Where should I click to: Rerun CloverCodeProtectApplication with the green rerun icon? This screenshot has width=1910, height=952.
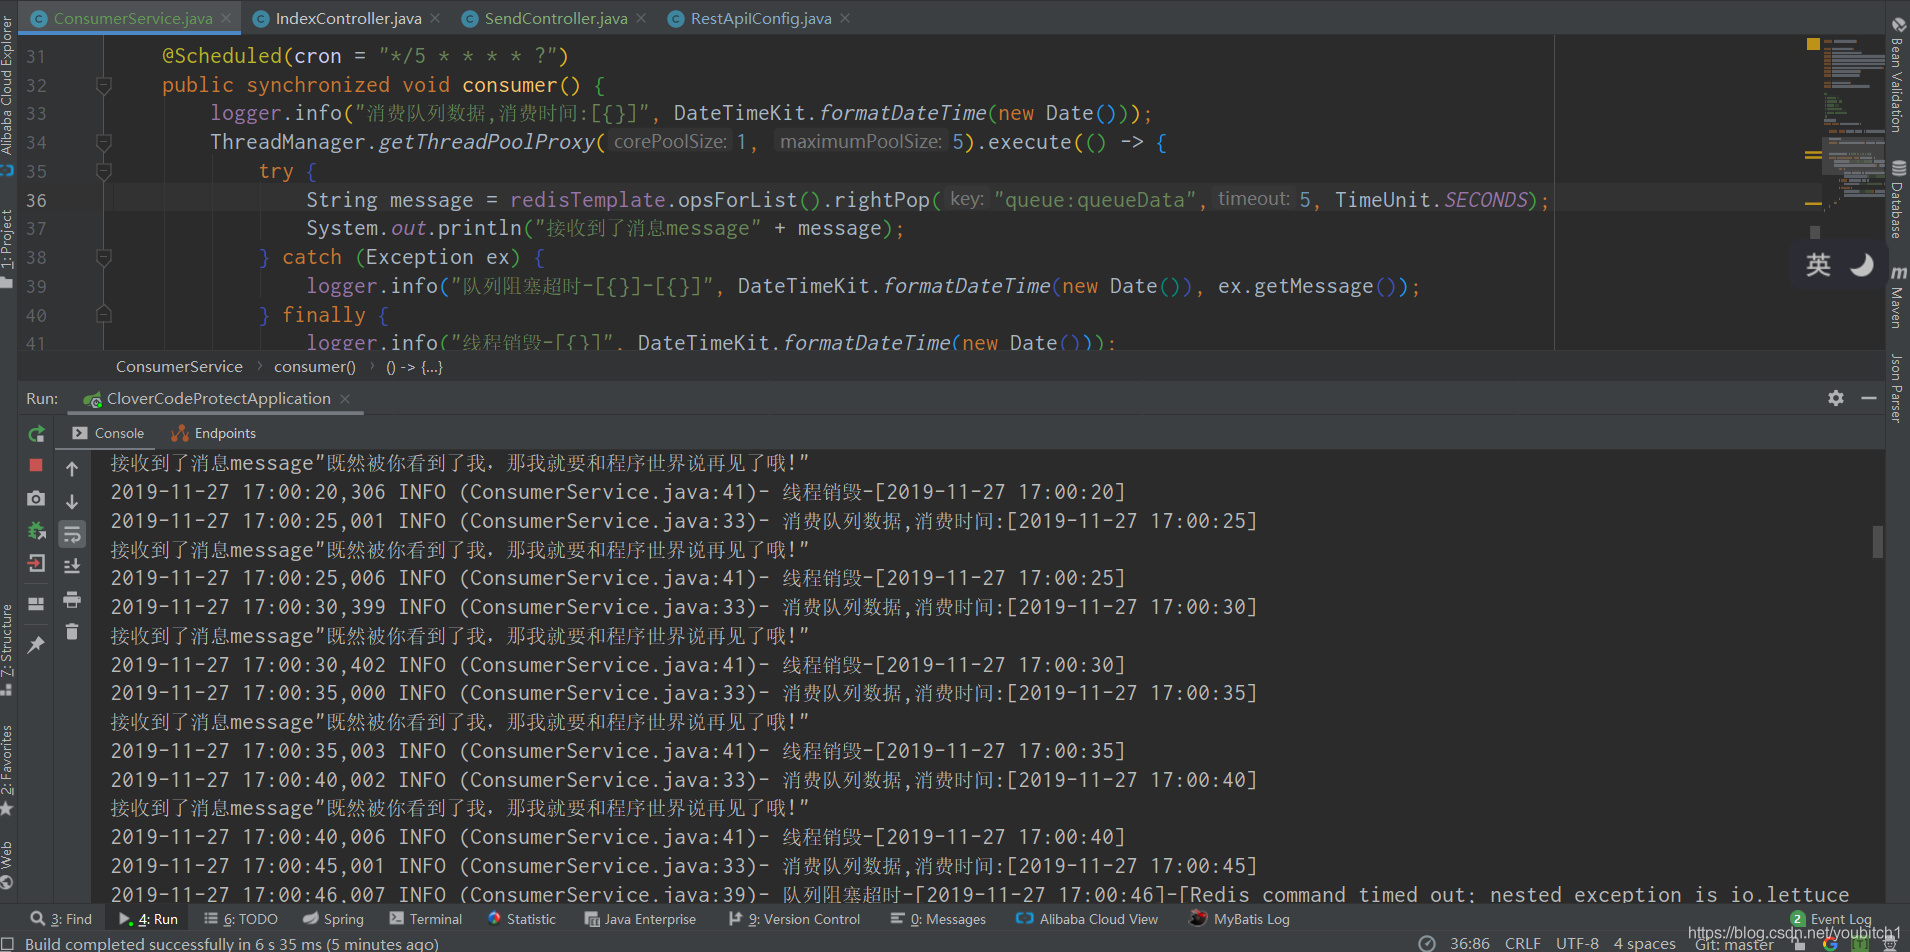click(36, 434)
